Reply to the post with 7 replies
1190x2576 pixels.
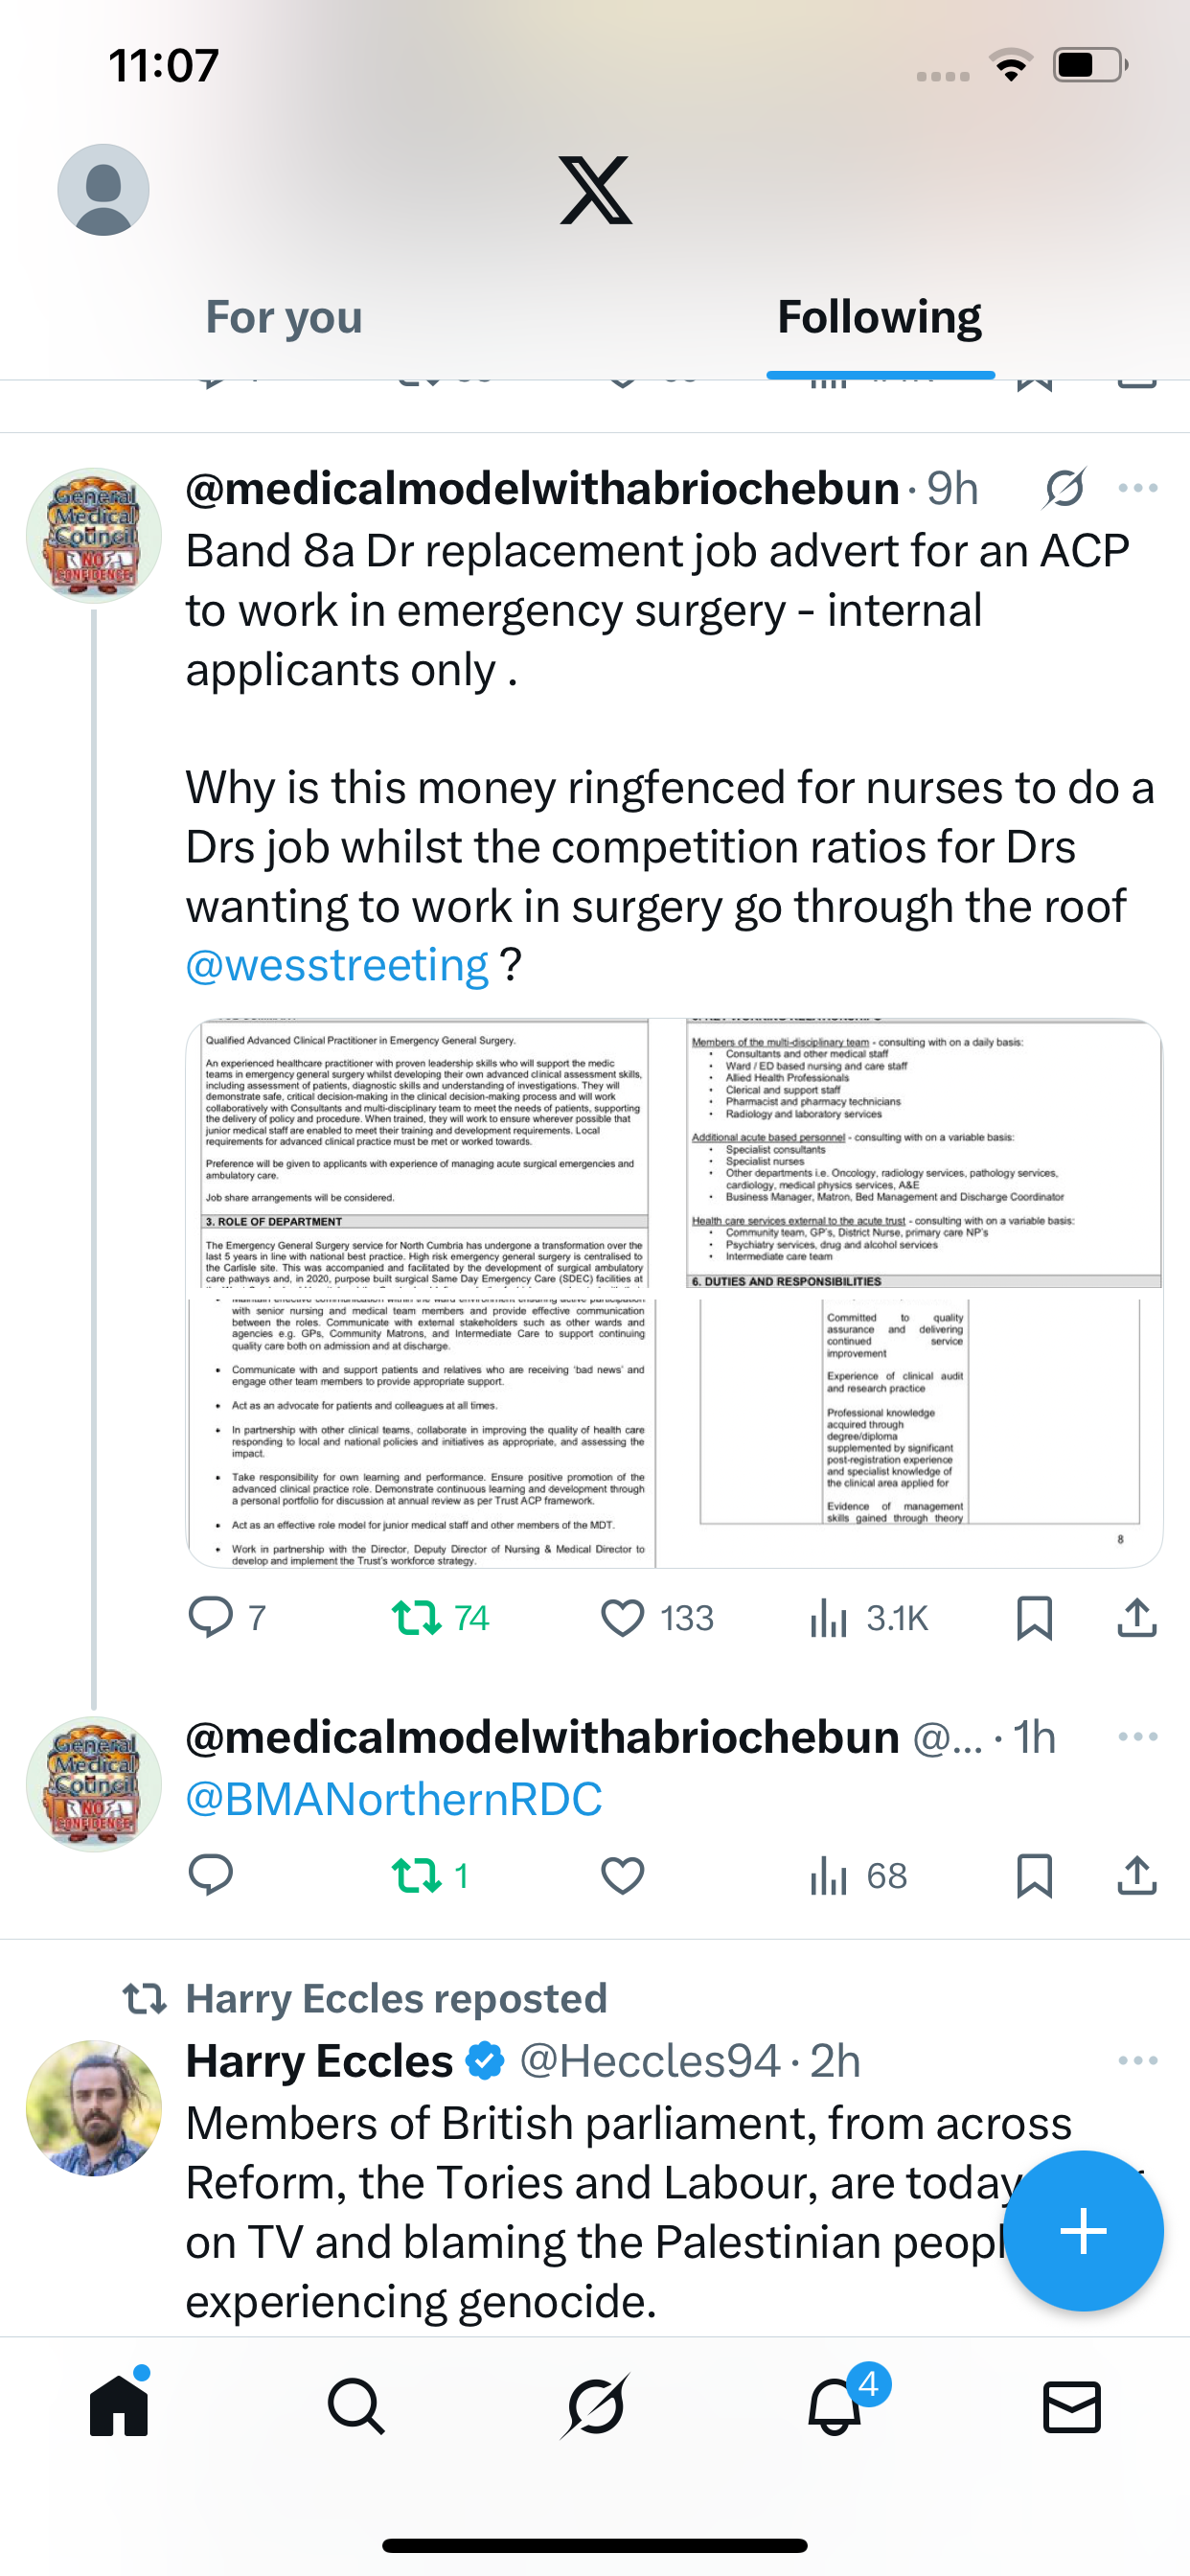(211, 1617)
